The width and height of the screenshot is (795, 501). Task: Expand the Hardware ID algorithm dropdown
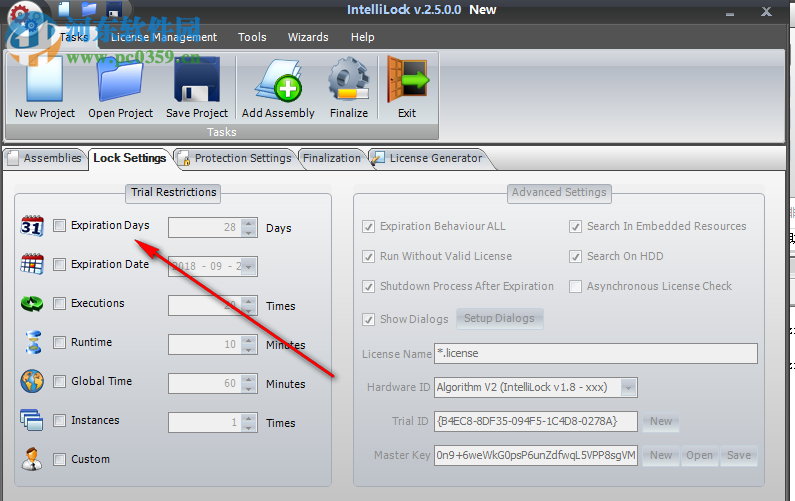point(628,387)
